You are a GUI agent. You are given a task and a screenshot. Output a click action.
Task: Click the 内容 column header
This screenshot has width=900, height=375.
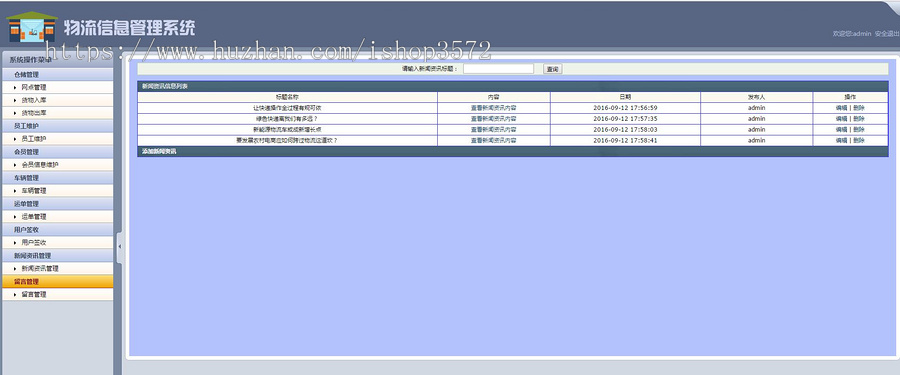[x=494, y=97]
